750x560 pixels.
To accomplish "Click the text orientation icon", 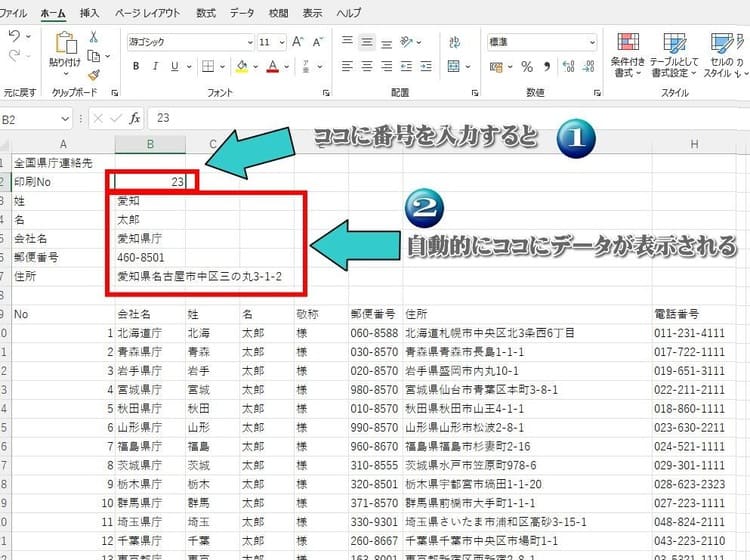I will tap(406, 42).
